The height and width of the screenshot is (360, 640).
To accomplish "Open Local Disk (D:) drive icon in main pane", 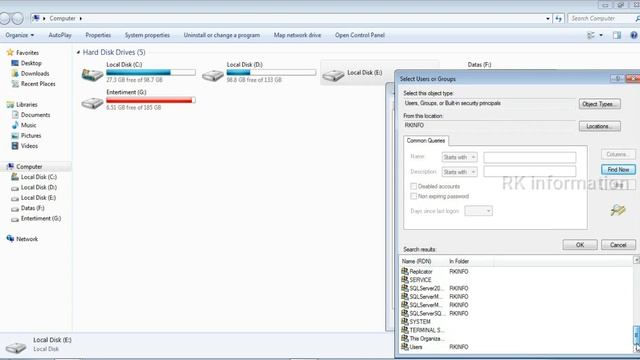I will coord(213,75).
